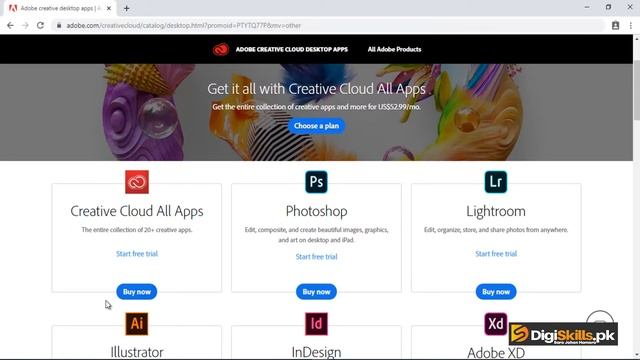Open a new tab with plus button

[x=127, y=8]
